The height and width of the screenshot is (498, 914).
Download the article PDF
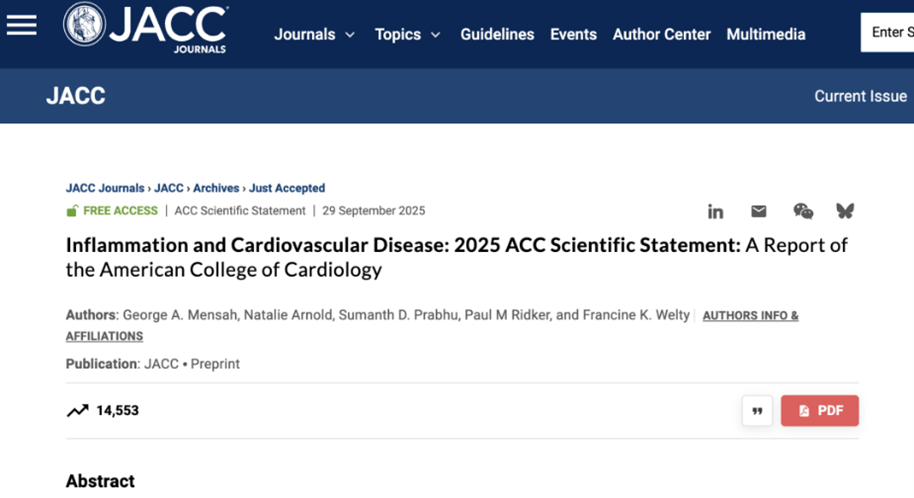[x=819, y=411]
